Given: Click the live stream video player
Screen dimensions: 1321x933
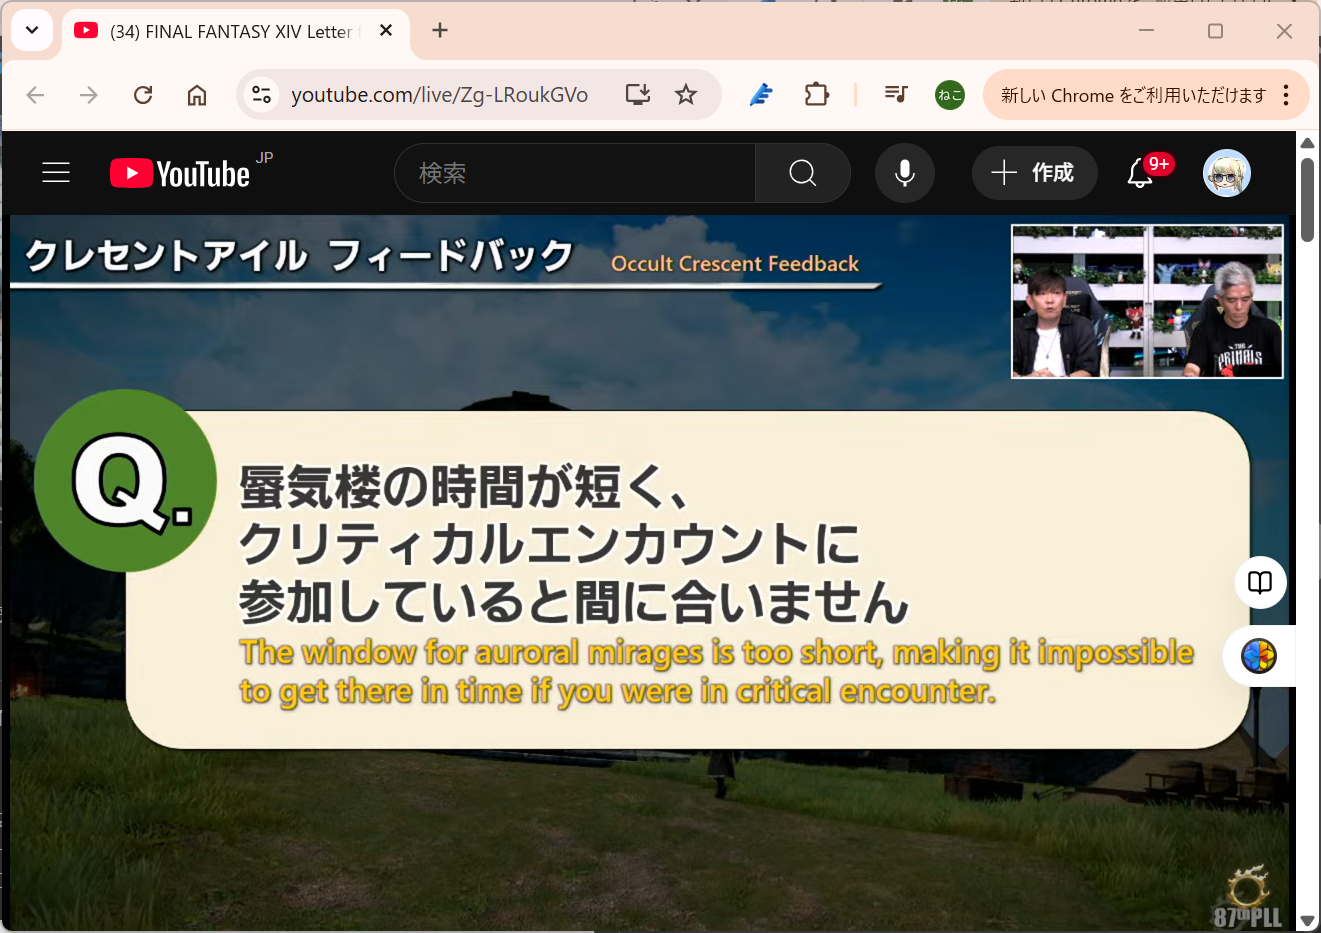Looking at the screenshot, I should tap(649, 572).
